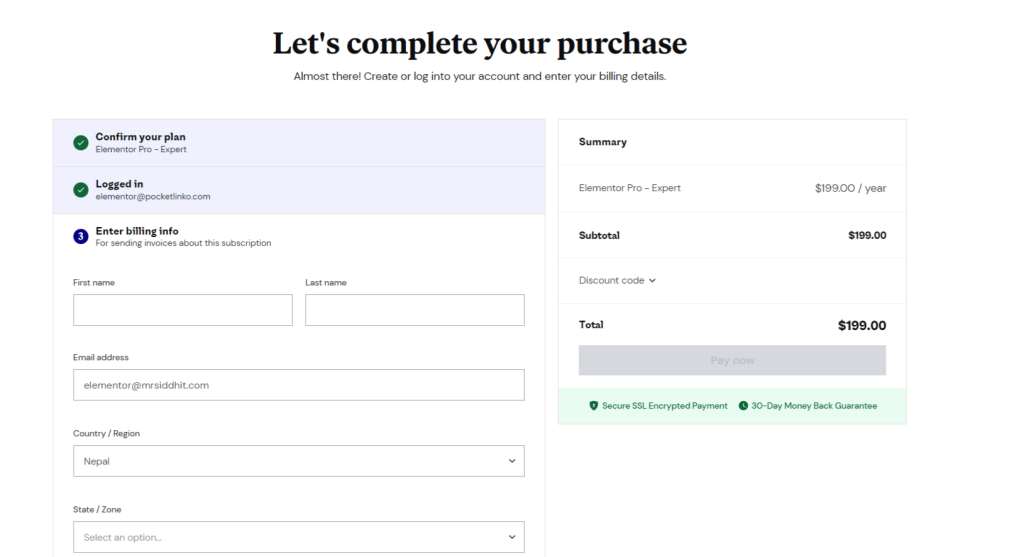Click the green checkmark beside Confirm your plan
Screen dimensions: 1024x557
[x=80, y=142]
